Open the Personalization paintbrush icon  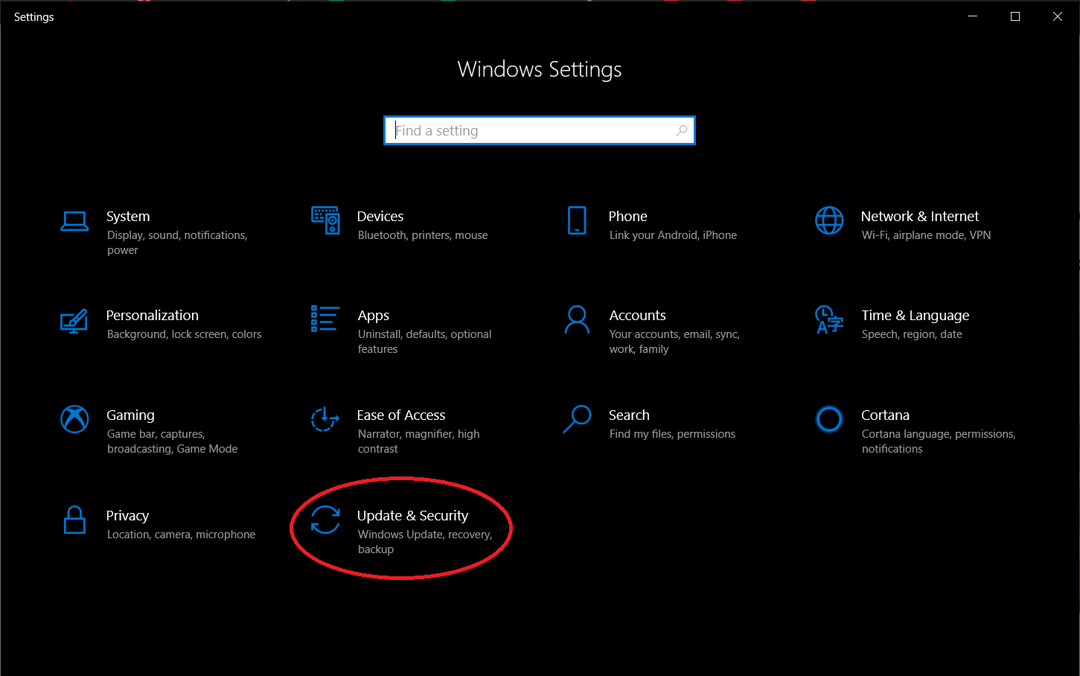click(x=75, y=320)
